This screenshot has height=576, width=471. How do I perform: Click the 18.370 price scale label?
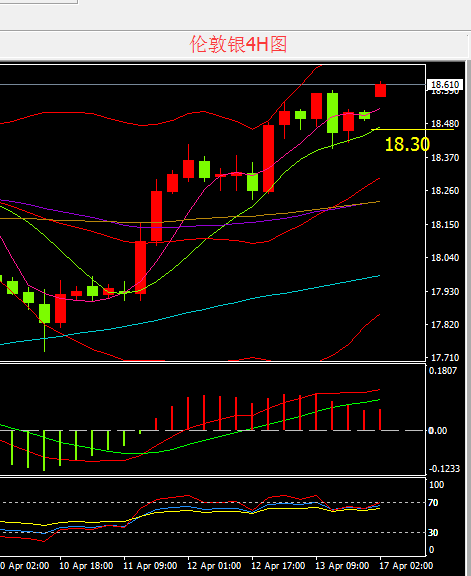445,158
